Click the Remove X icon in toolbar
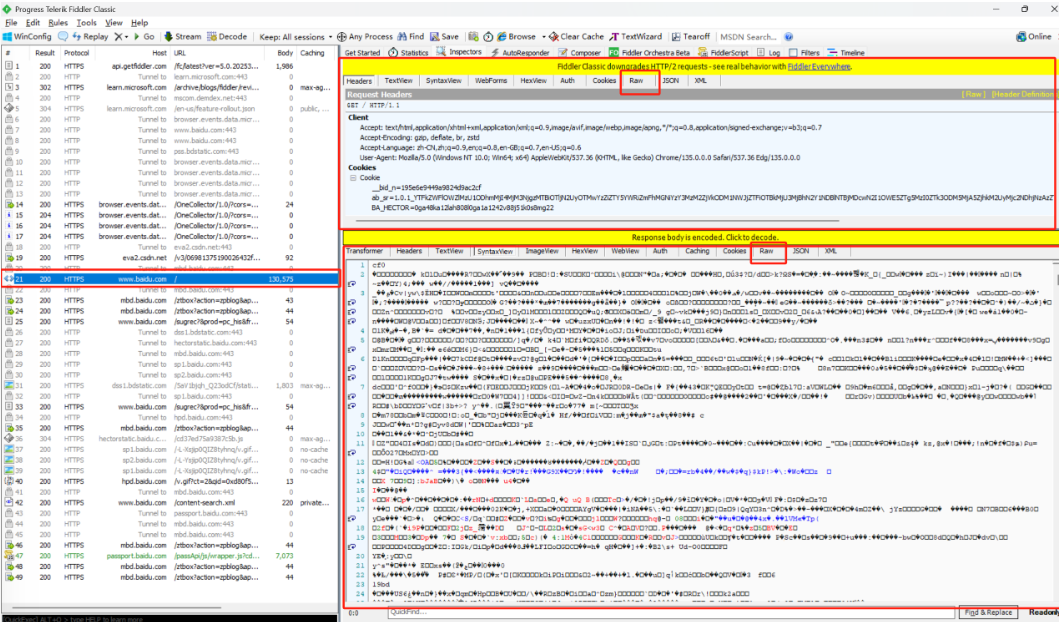This screenshot has height=622, width=1059. (x=118, y=36)
